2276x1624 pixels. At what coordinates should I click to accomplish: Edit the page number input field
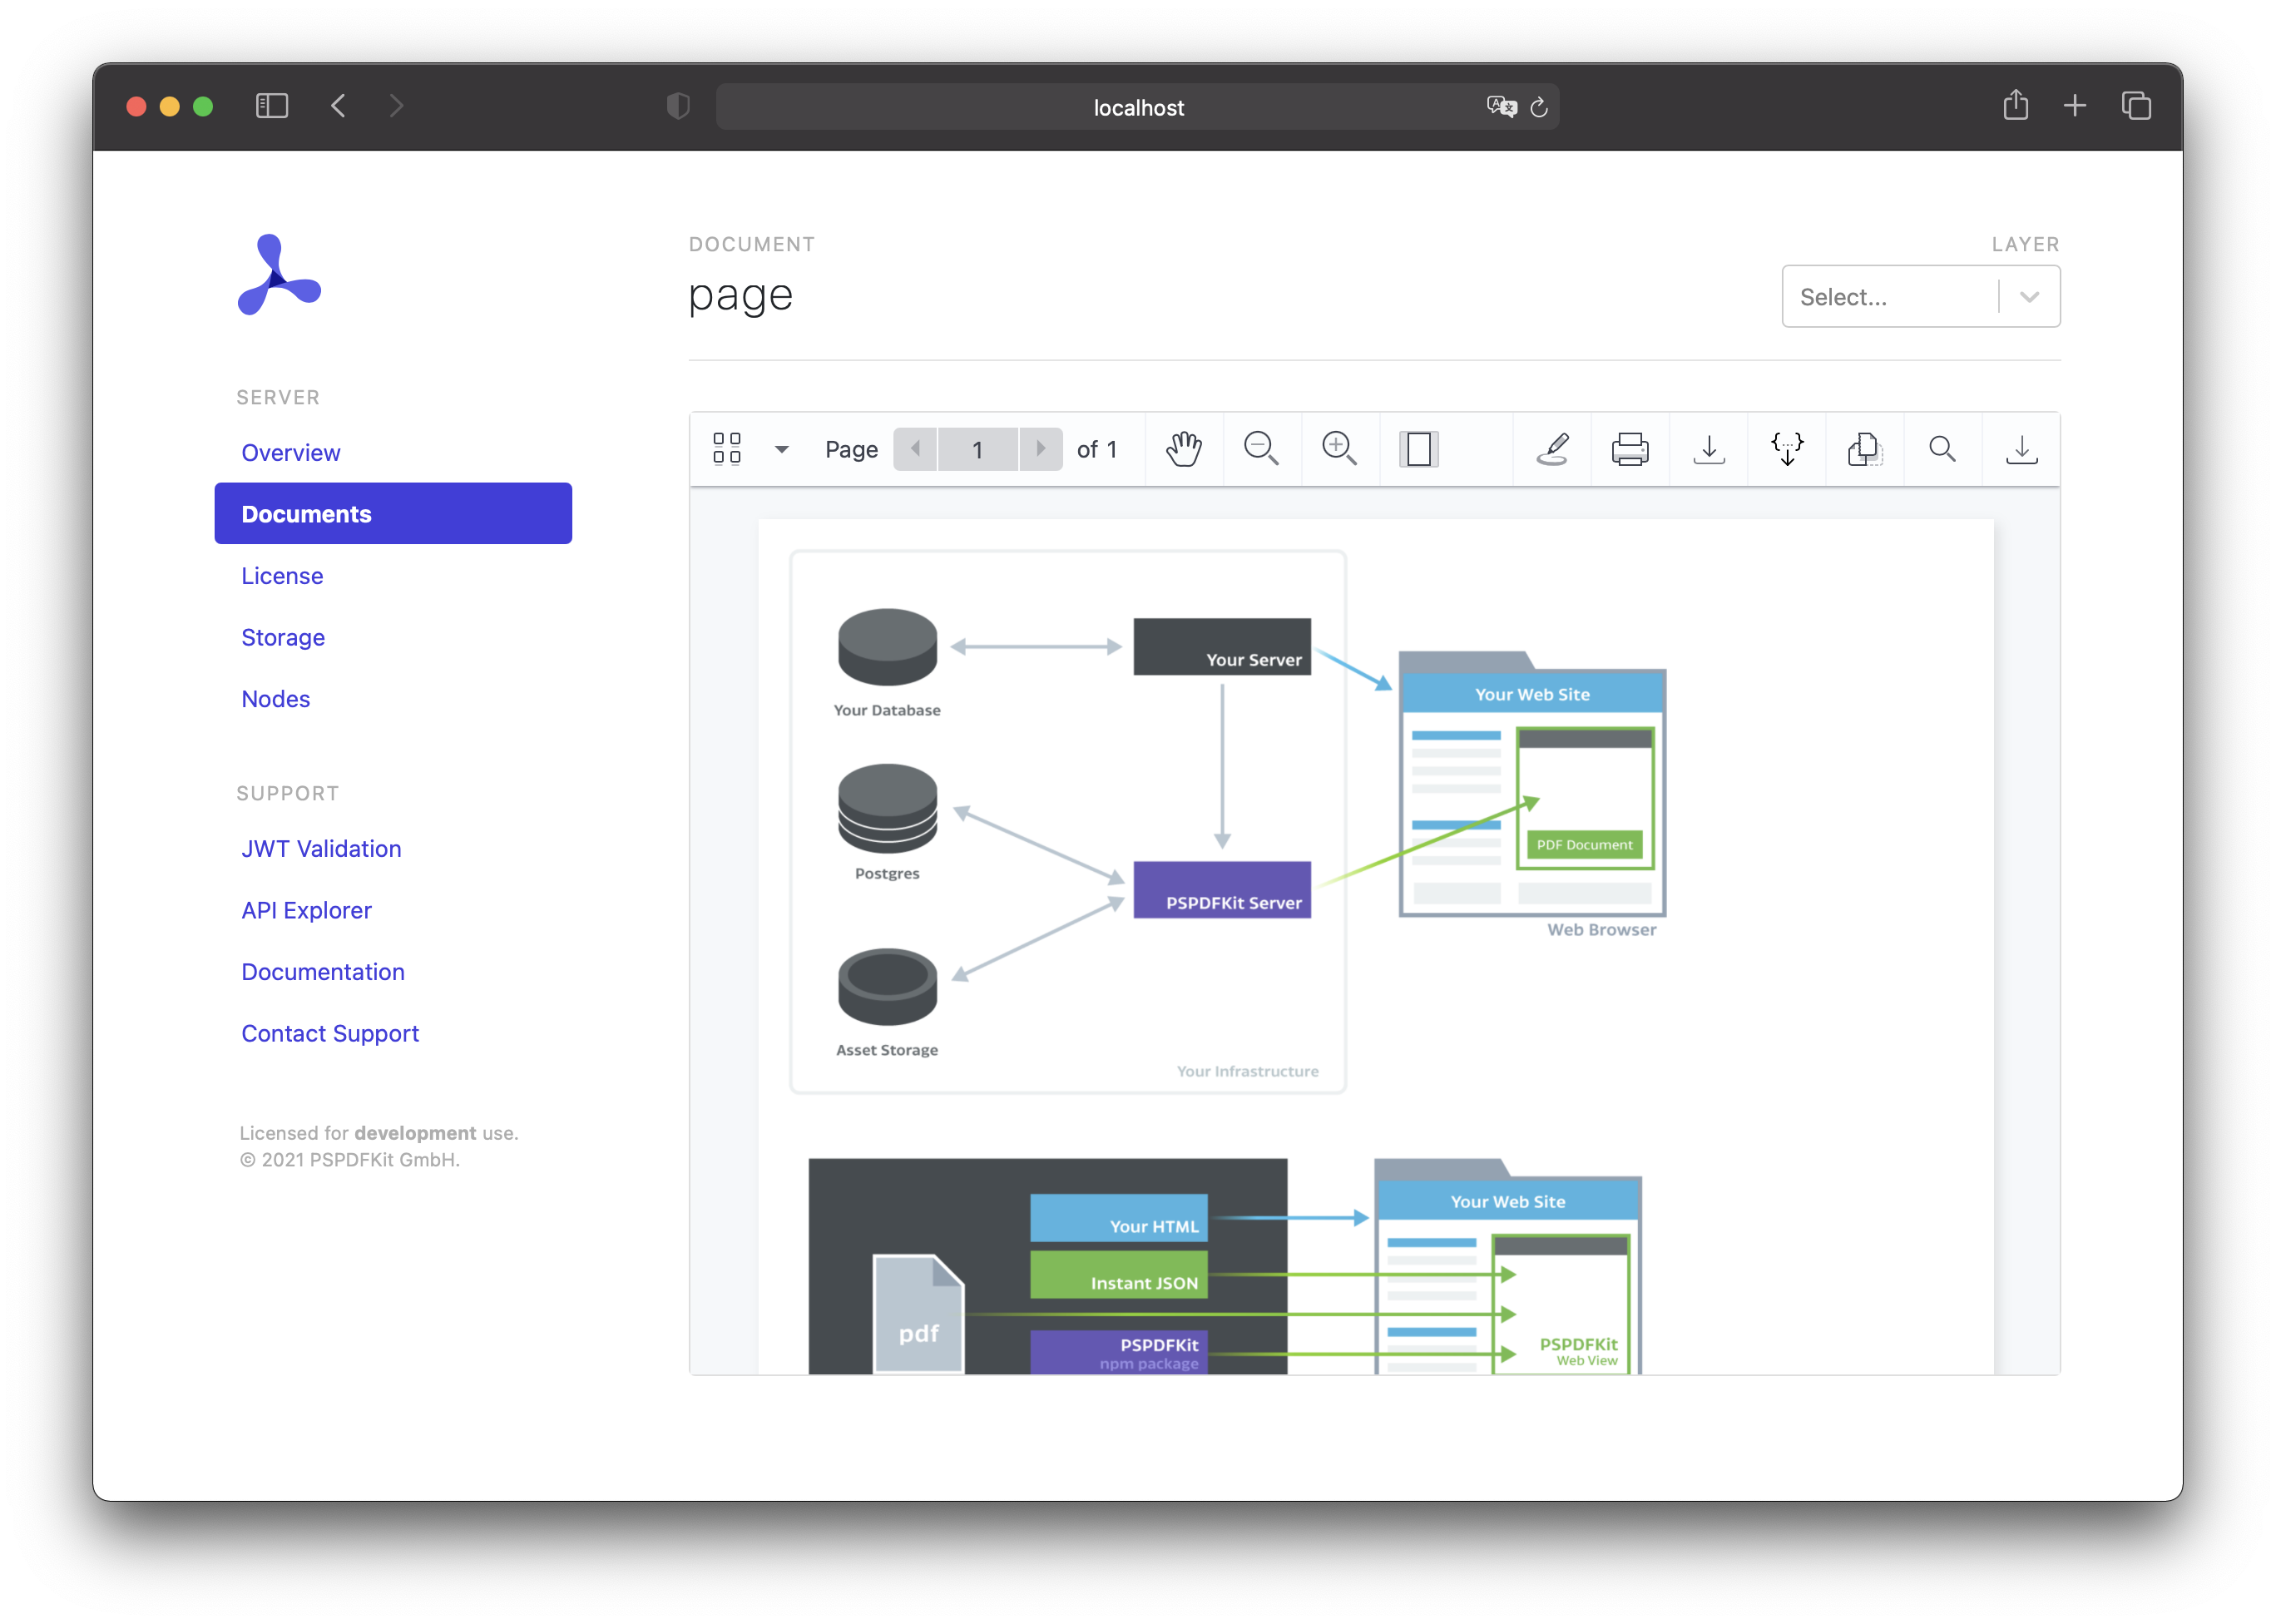coord(977,449)
